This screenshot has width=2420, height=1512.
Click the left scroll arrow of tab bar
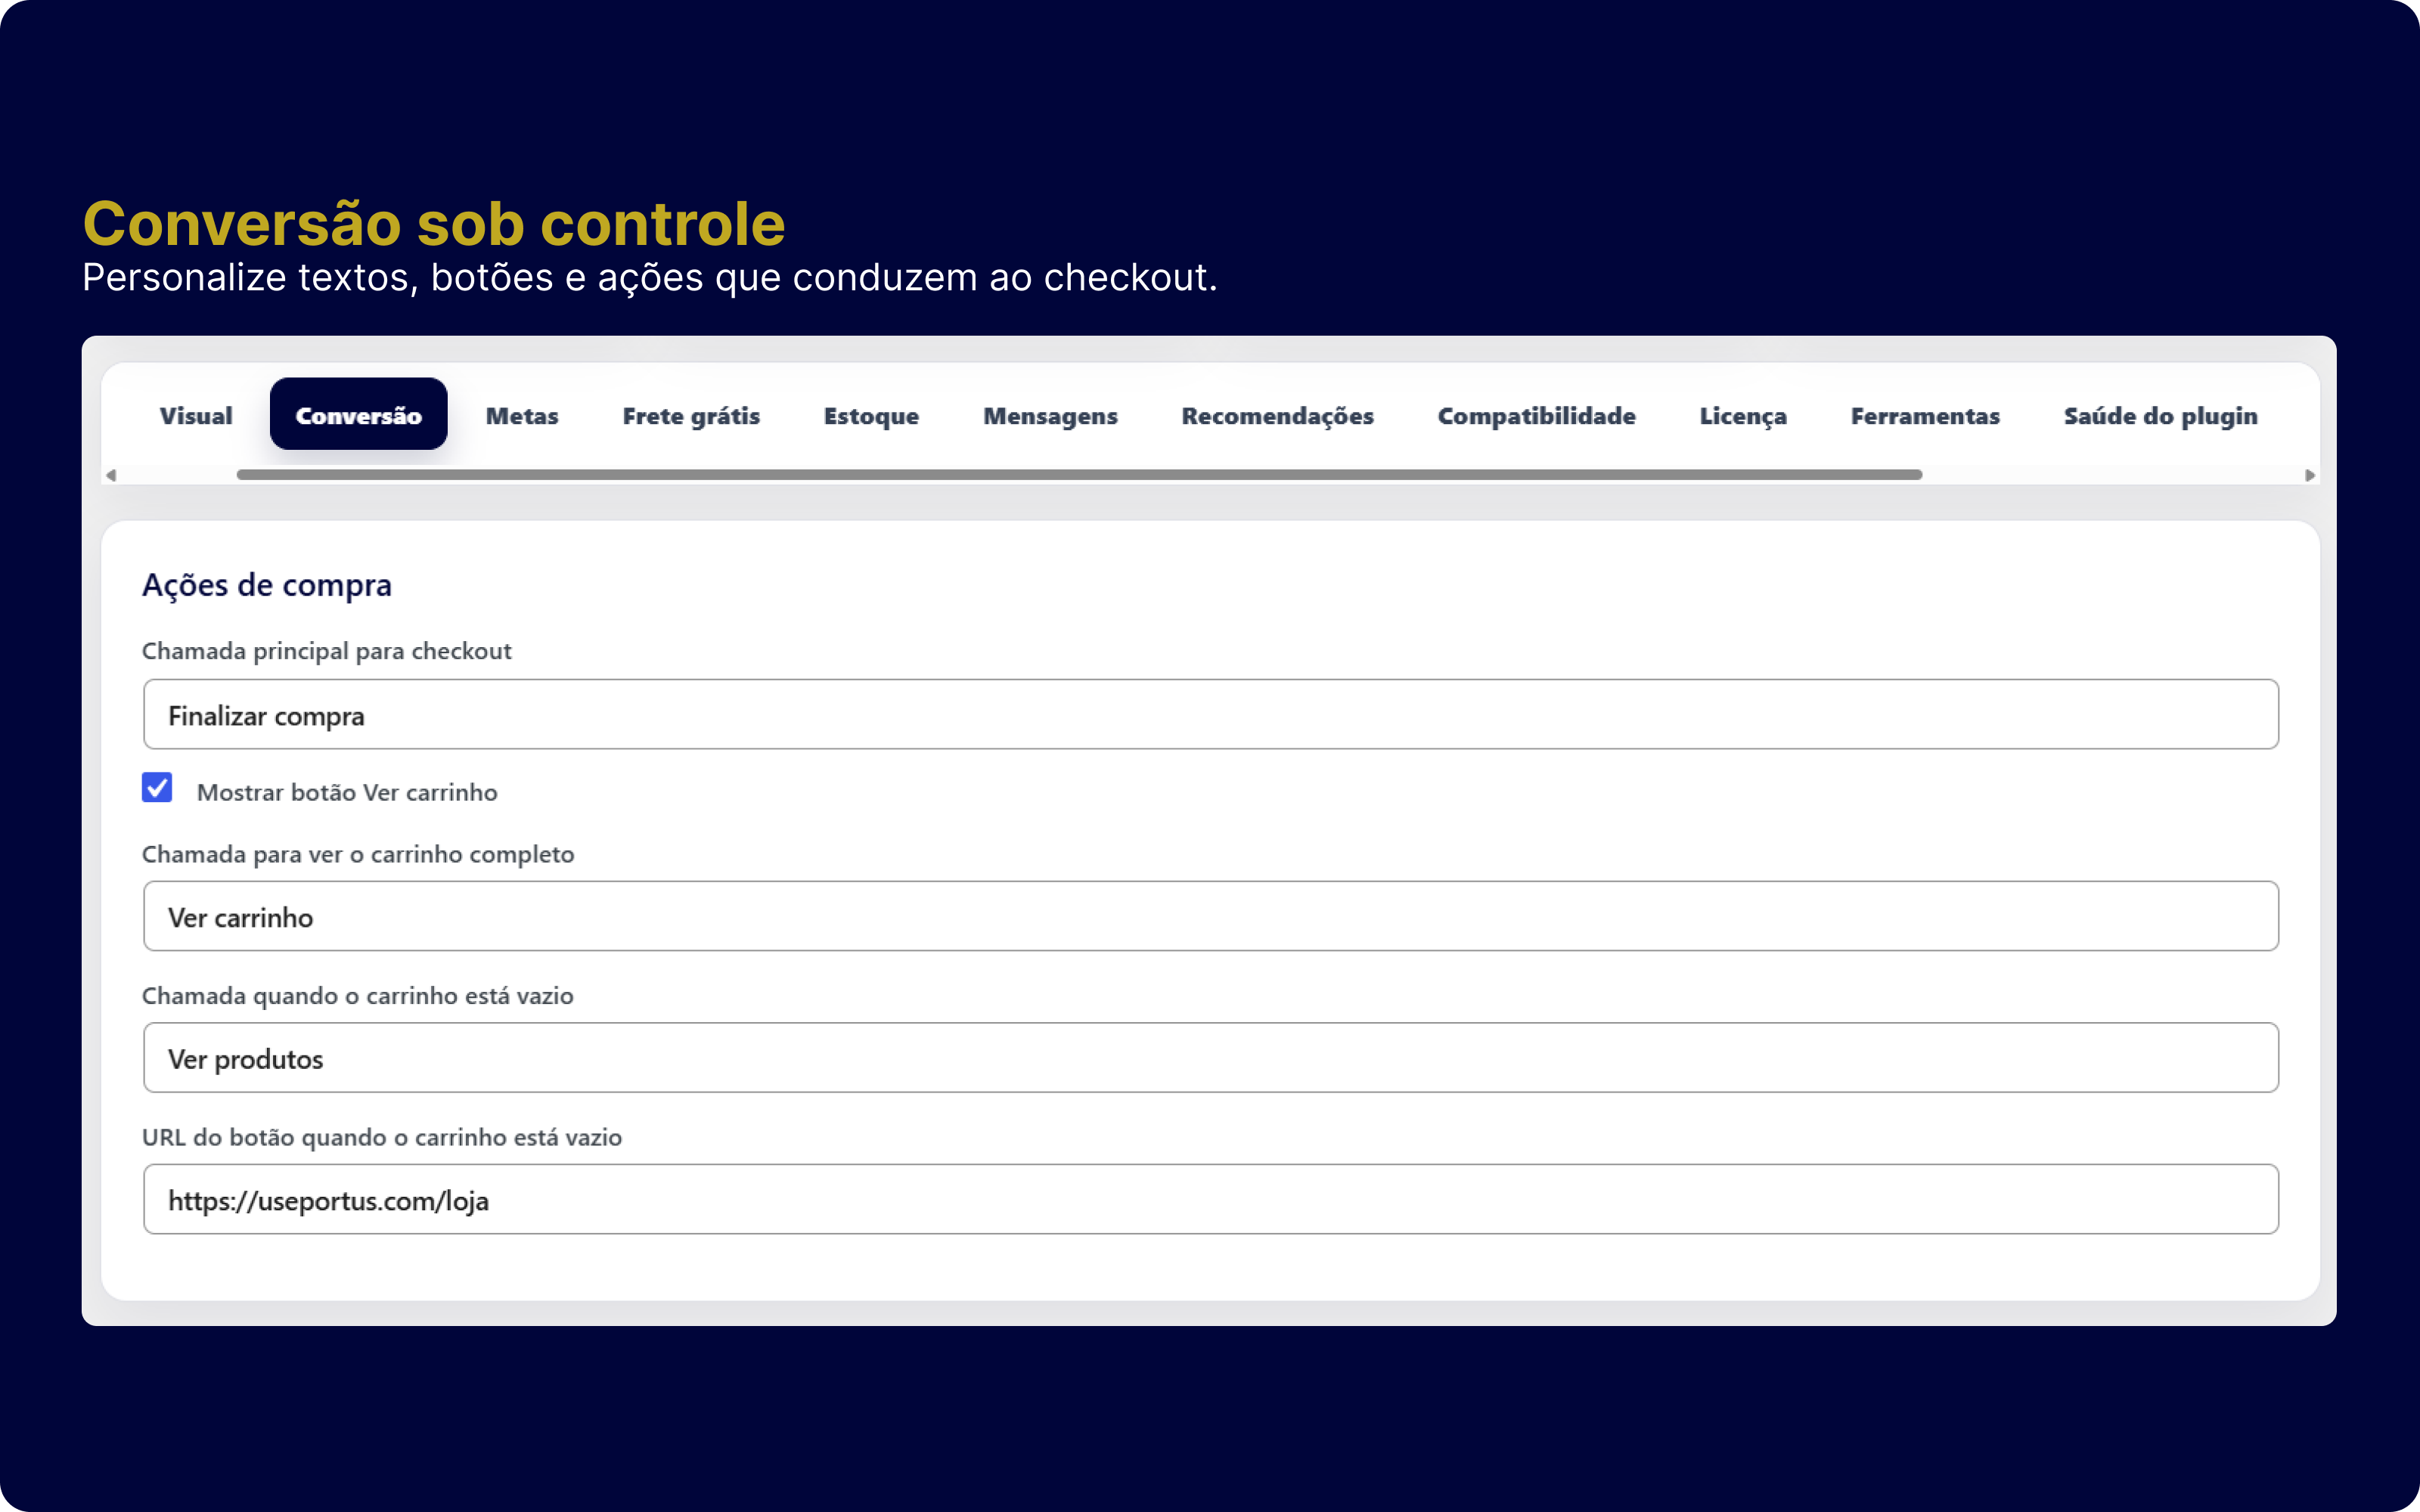pos(111,475)
